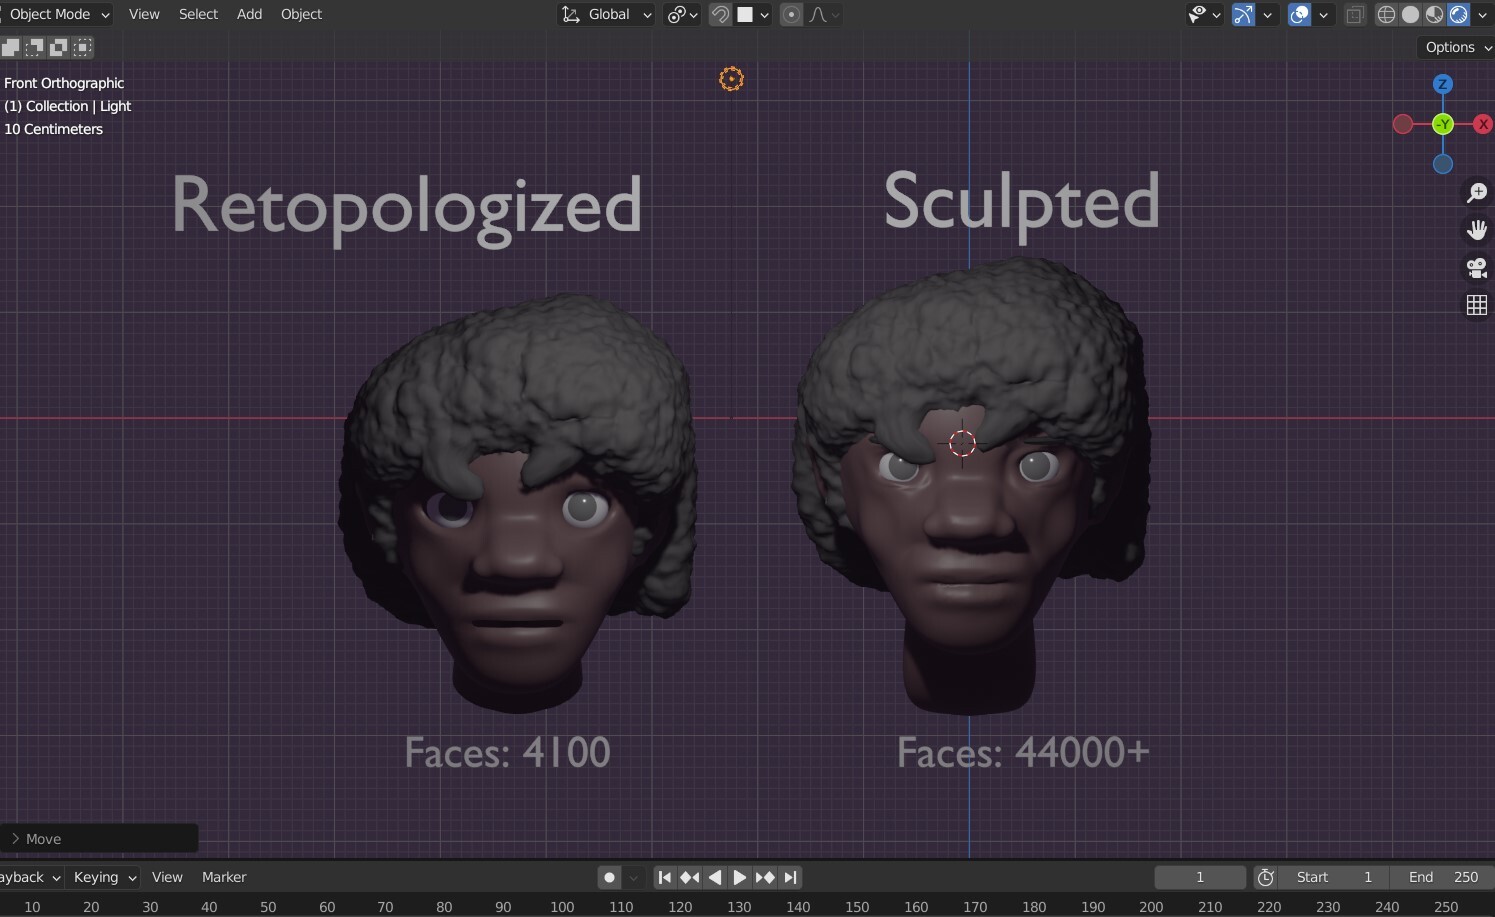
Task: Toggle proportional editing in the header
Action: [x=791, y=14]
